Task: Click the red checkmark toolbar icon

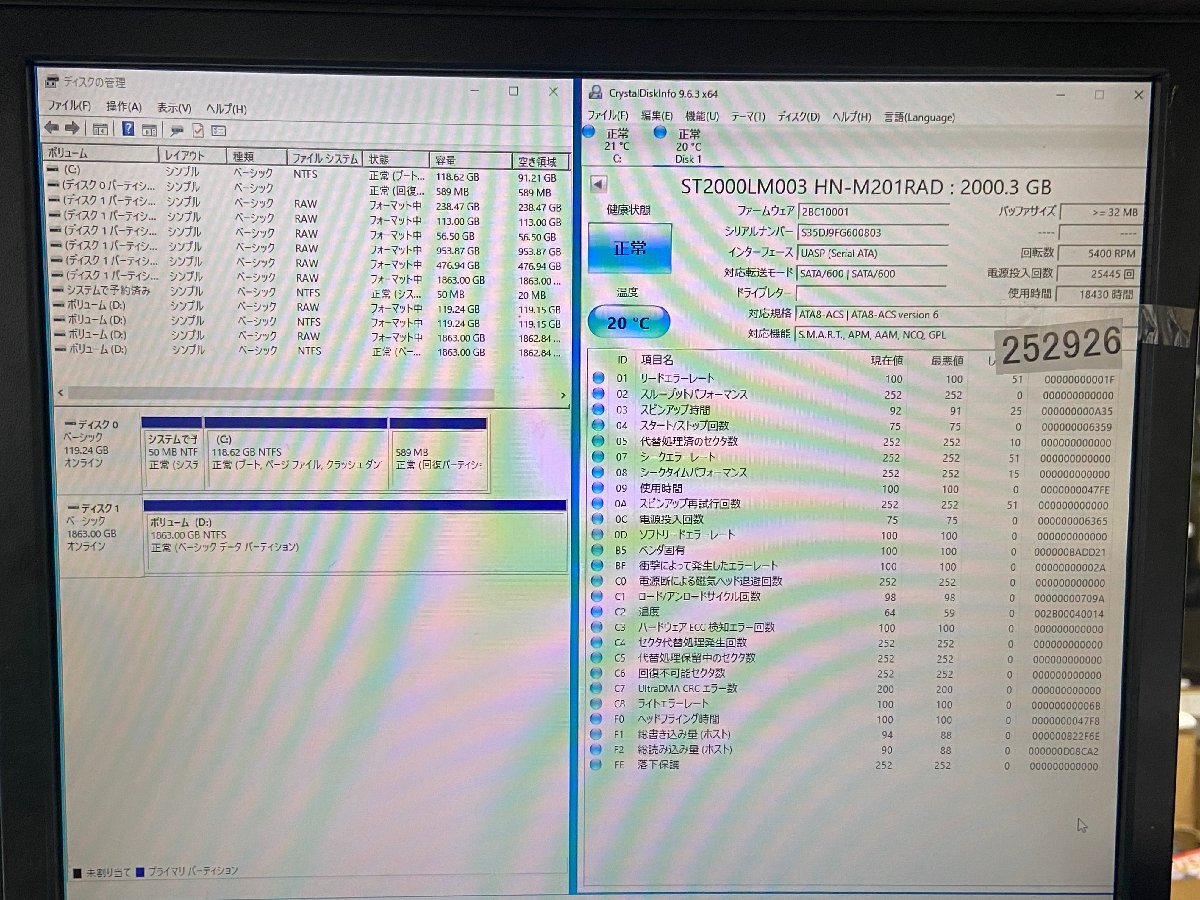Action: (x=198, y=129)
